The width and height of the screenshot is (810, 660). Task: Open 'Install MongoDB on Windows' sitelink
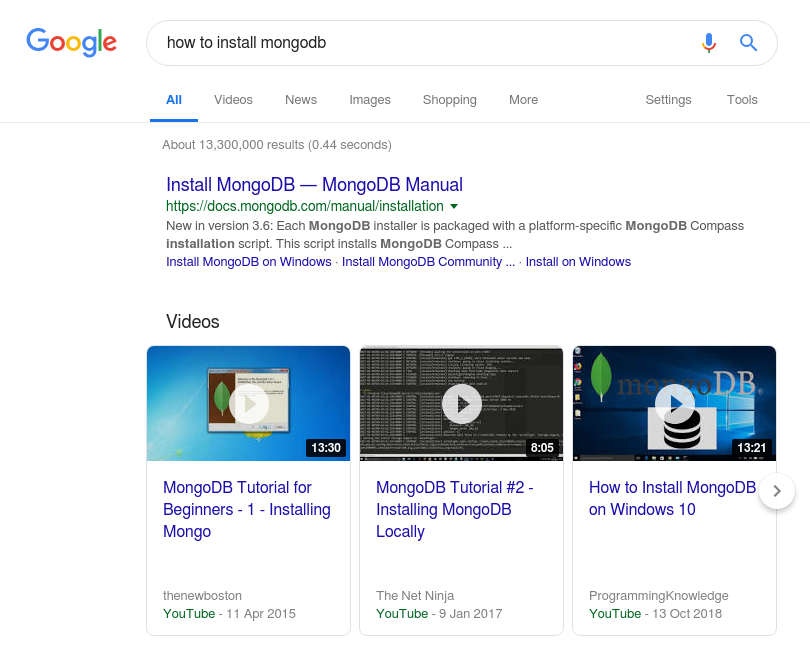[x=248, y=262]
